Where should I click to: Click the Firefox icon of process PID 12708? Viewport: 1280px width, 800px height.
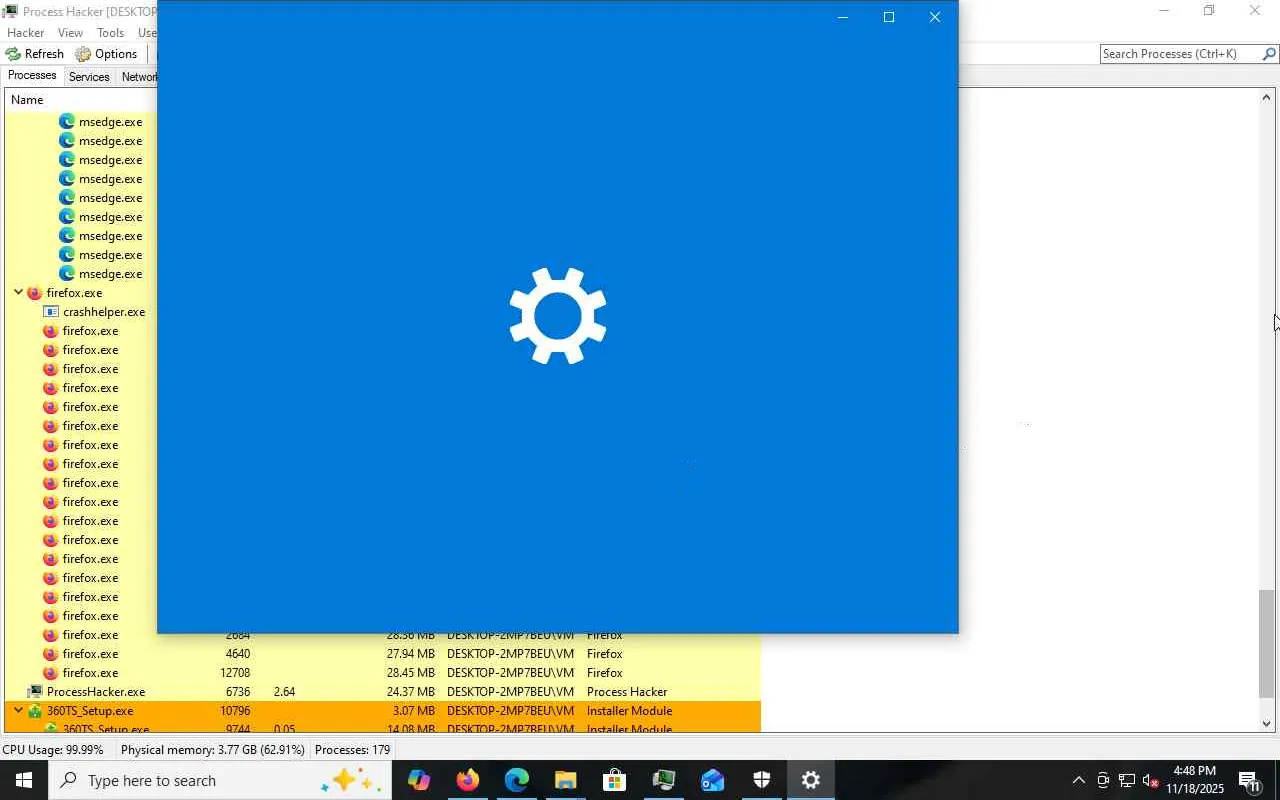pos(51,673)
